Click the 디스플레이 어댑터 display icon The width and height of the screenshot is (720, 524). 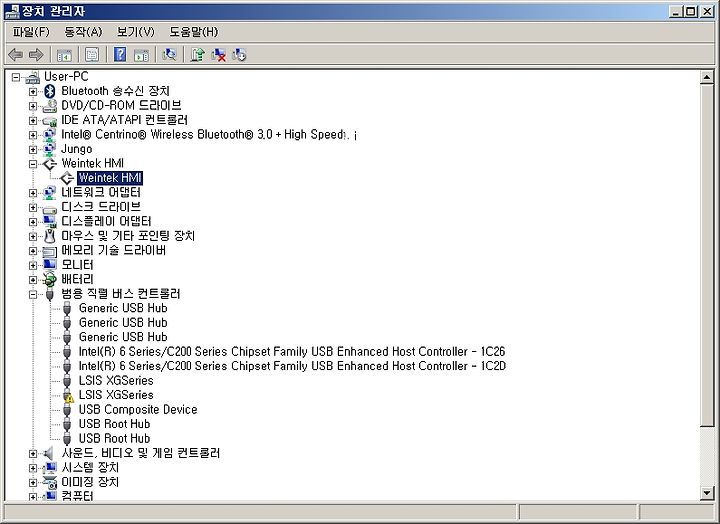pos(49,222)
